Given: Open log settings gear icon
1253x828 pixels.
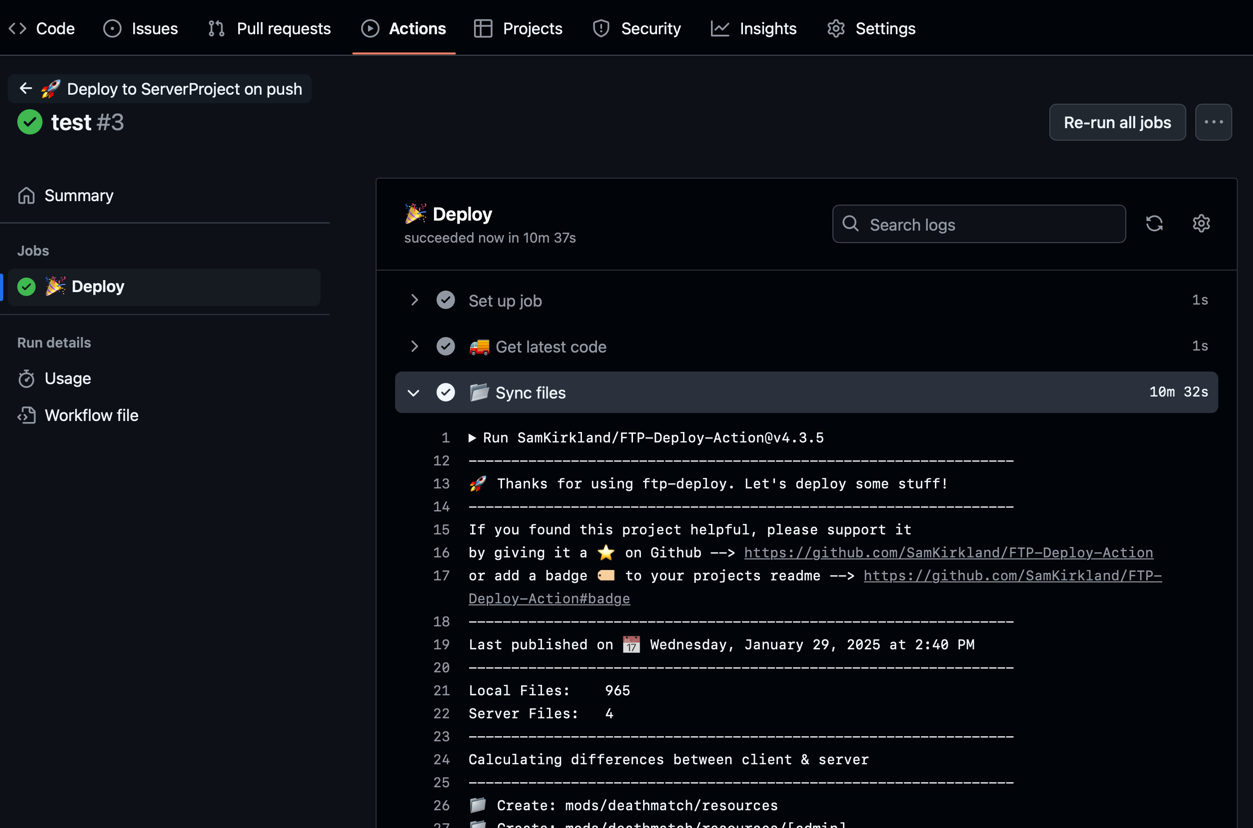Looking at the screenshot, I should [1201, 224].
